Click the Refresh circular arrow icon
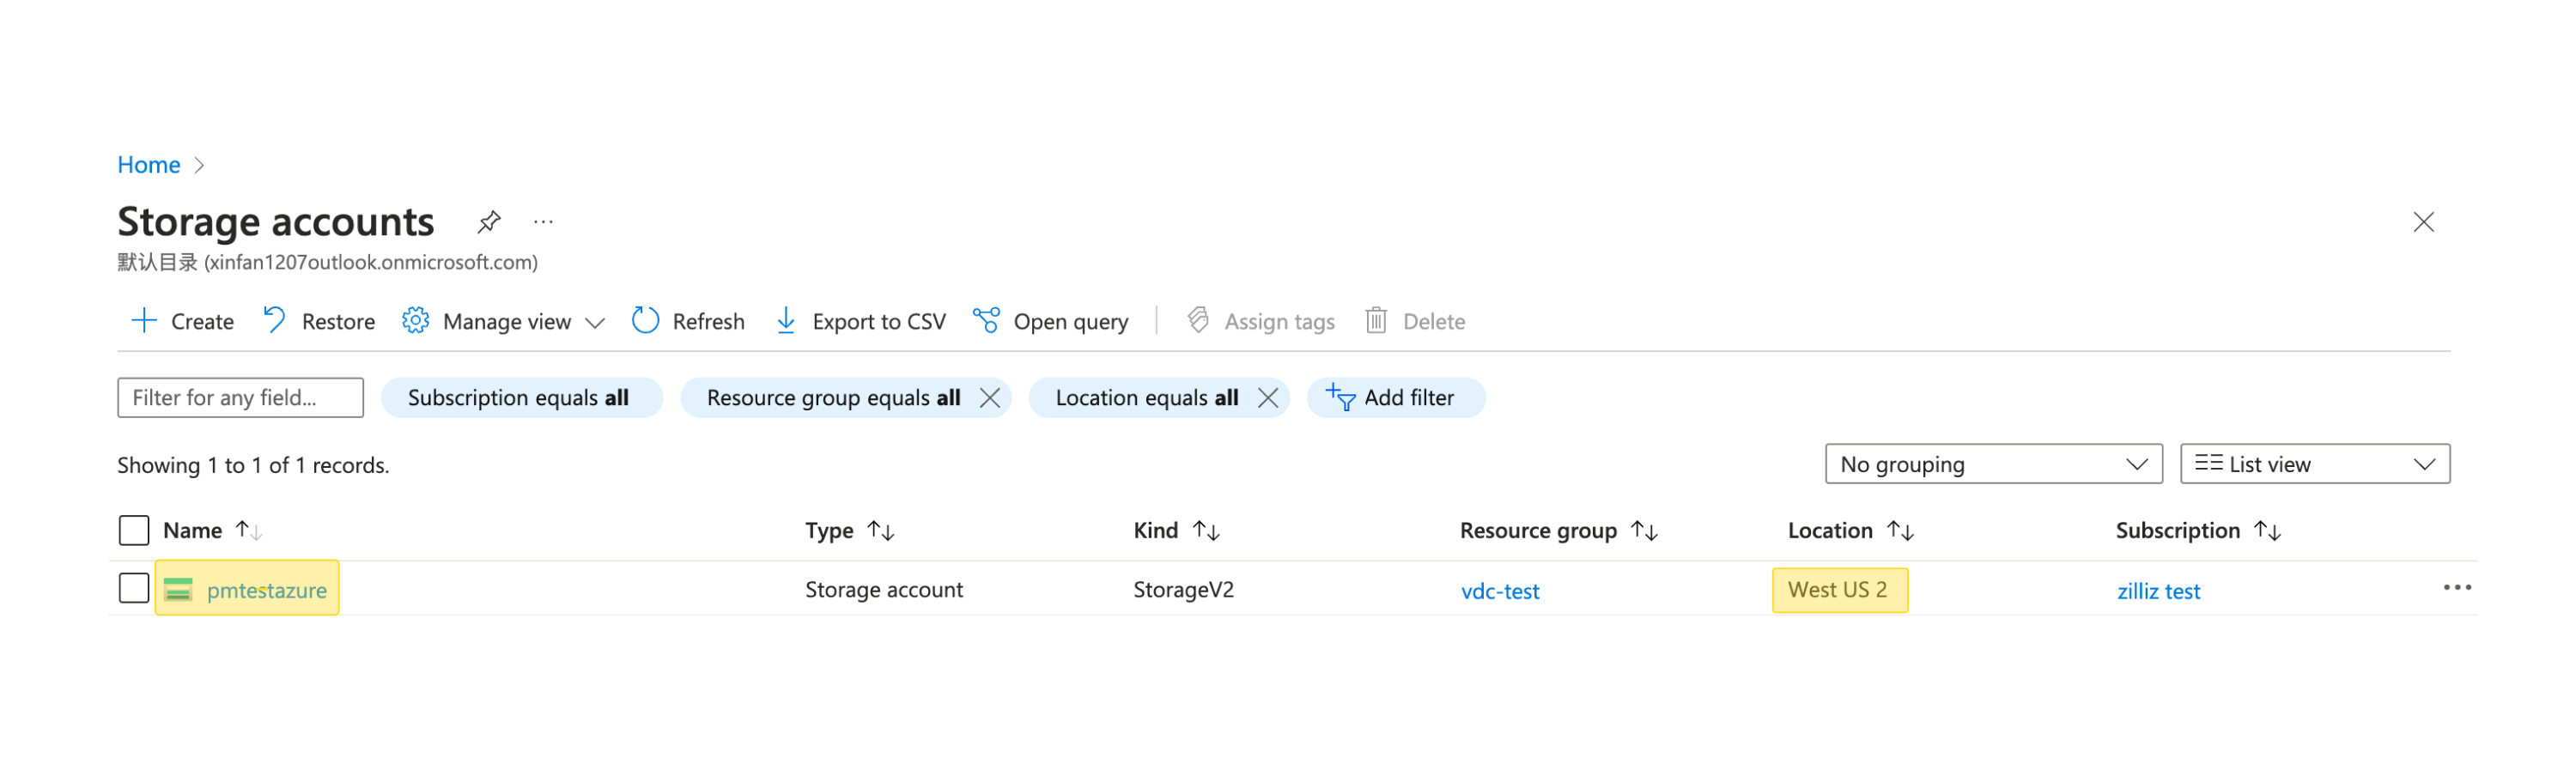Image resolution: width=2576 pixels, height=770 pixels. (645, 320)
